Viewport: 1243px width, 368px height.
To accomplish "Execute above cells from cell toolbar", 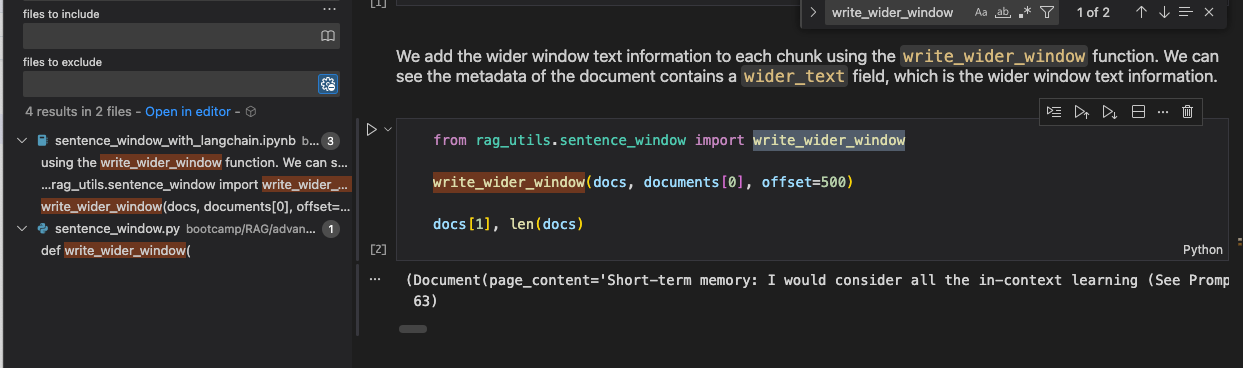I will [1081, 112].
